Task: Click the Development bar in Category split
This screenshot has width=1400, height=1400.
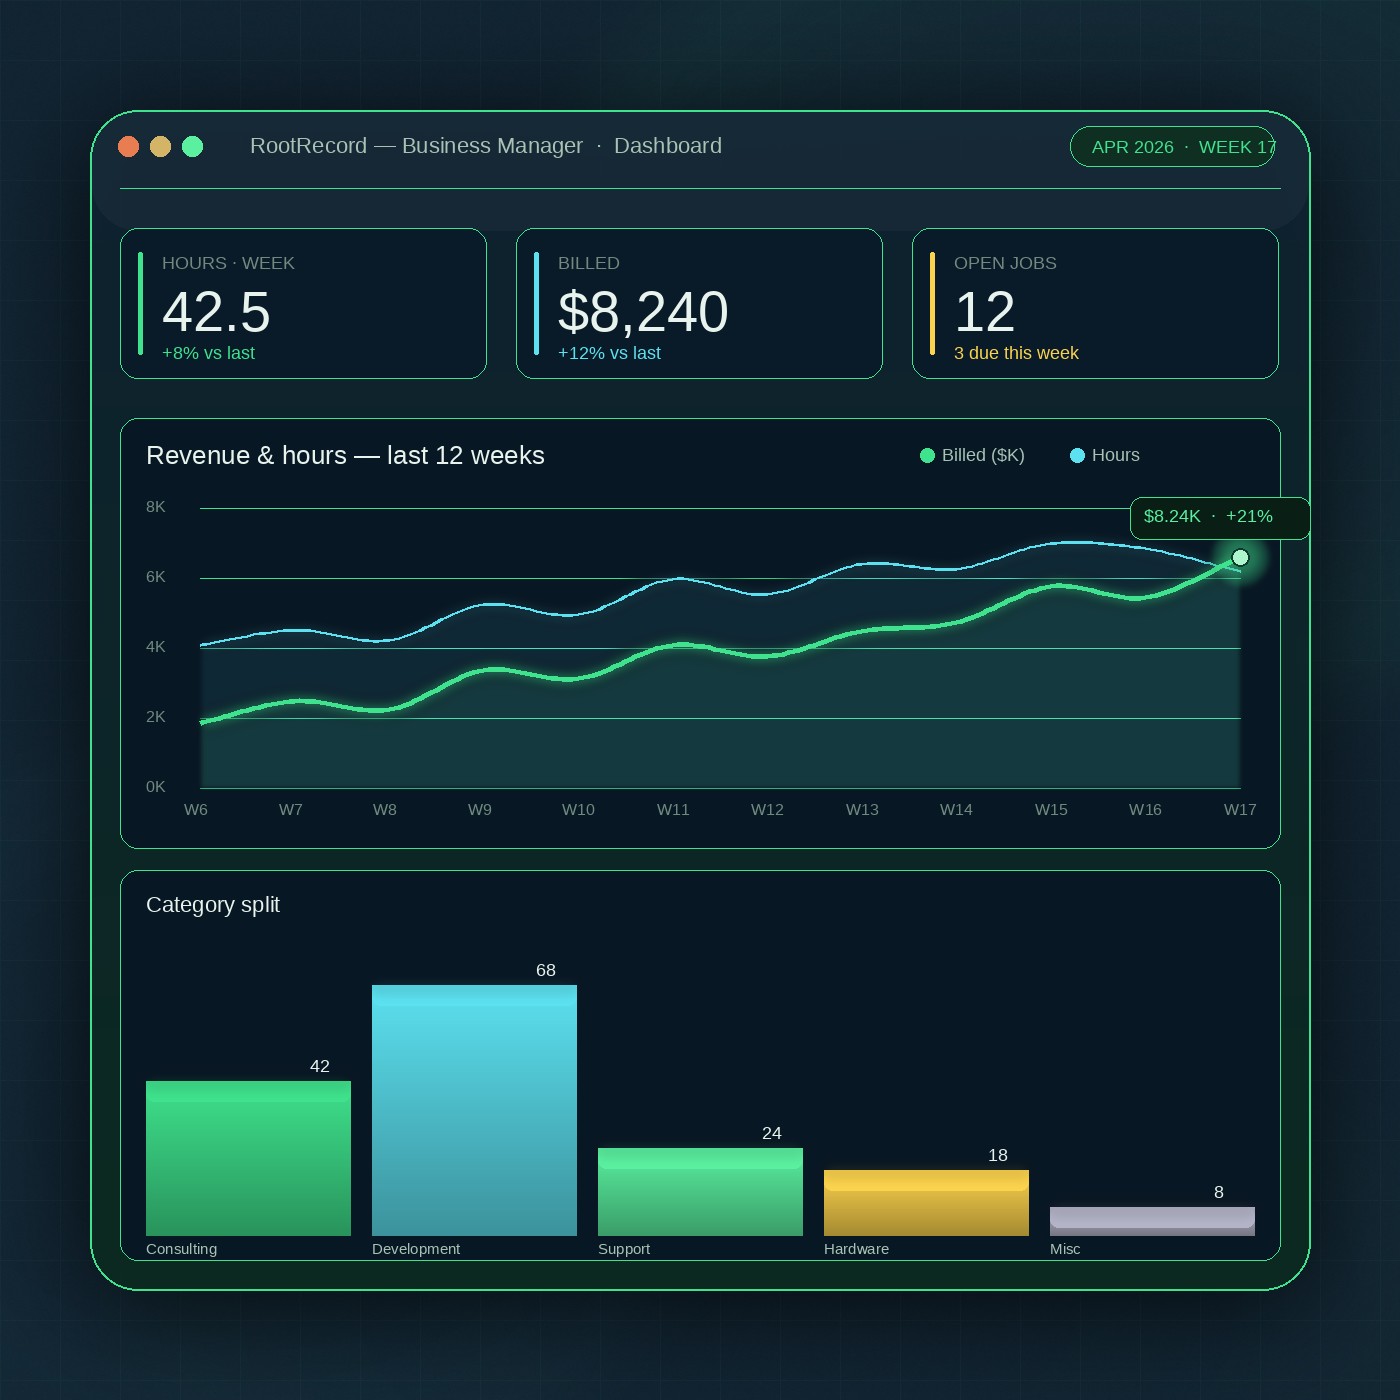Action: (x=474, y=1110)
